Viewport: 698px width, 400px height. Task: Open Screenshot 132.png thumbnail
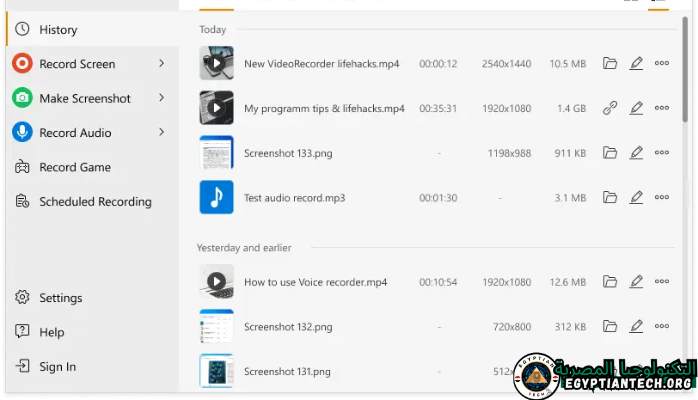click(x=217, y=327)
